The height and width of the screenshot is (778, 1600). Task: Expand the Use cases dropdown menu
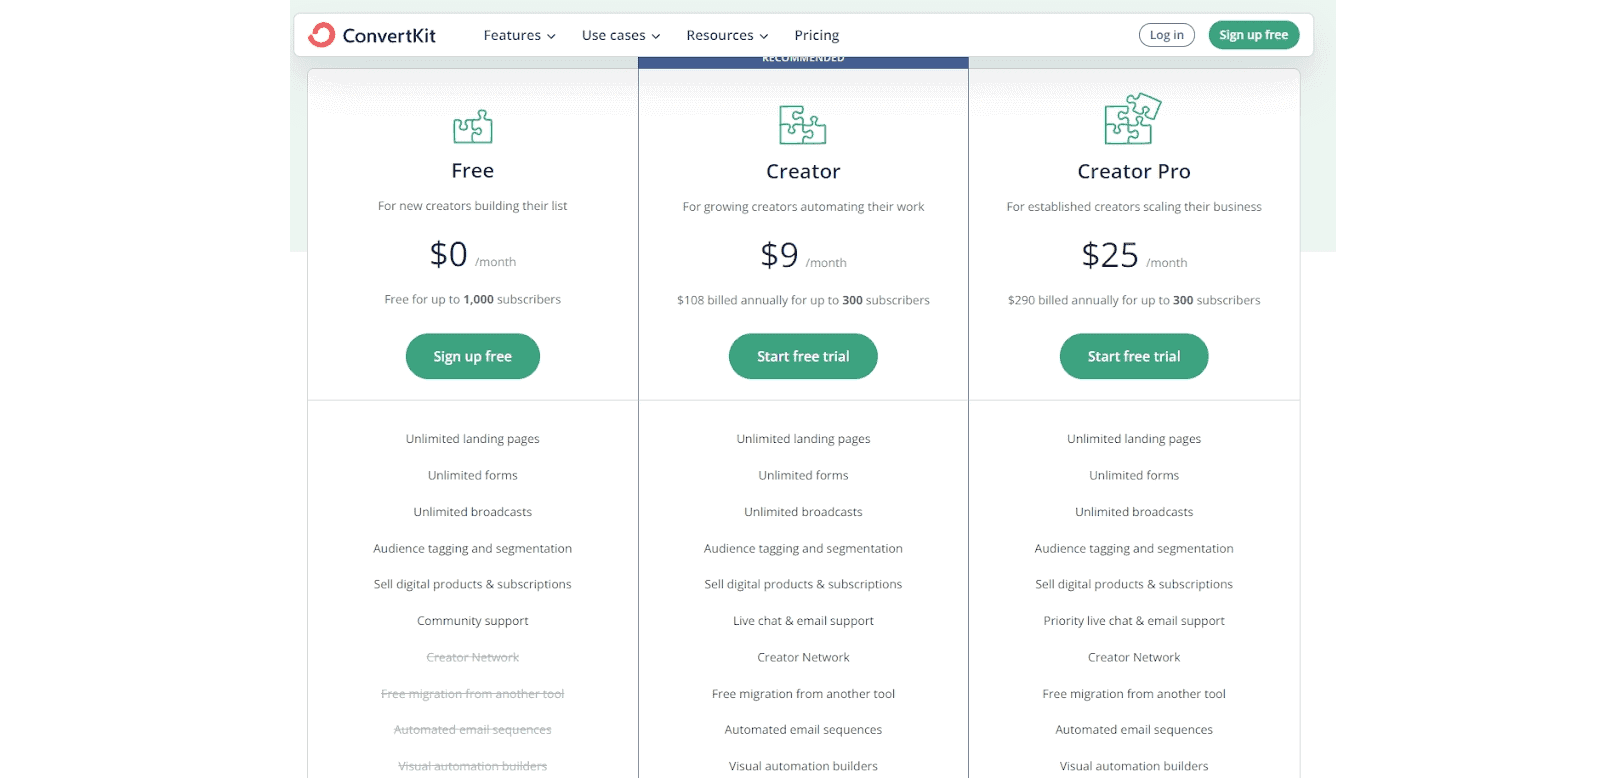[621, 35]
